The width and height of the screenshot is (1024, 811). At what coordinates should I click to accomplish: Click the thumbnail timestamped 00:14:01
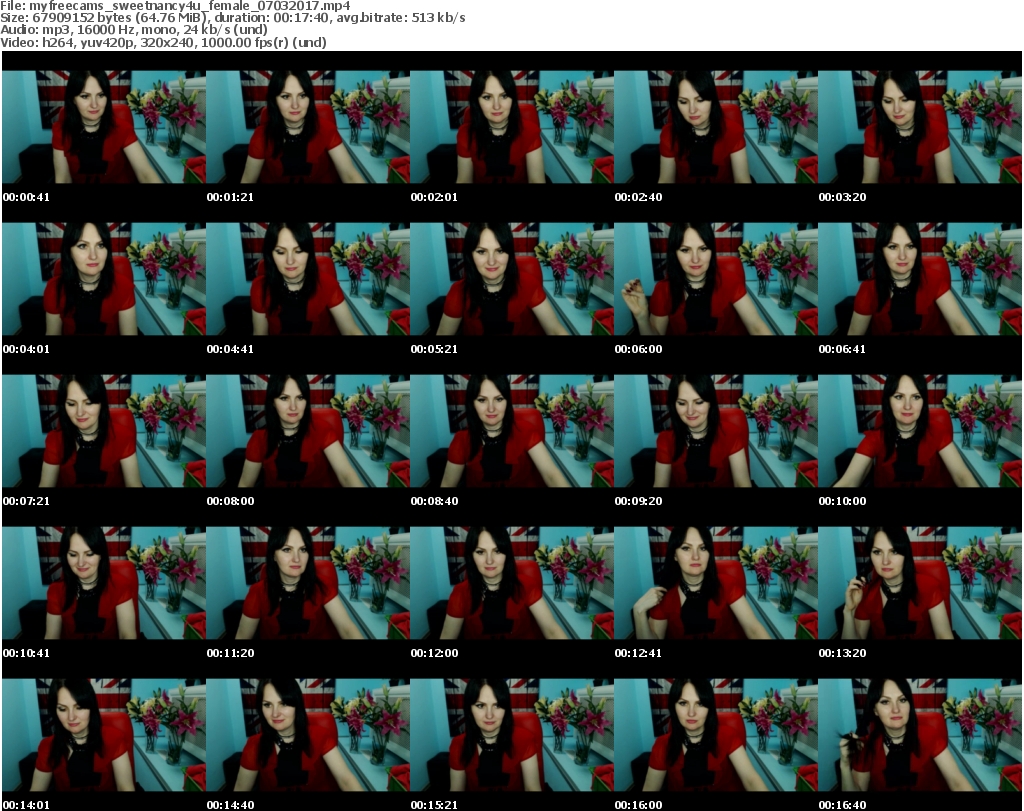click(104, 735)
